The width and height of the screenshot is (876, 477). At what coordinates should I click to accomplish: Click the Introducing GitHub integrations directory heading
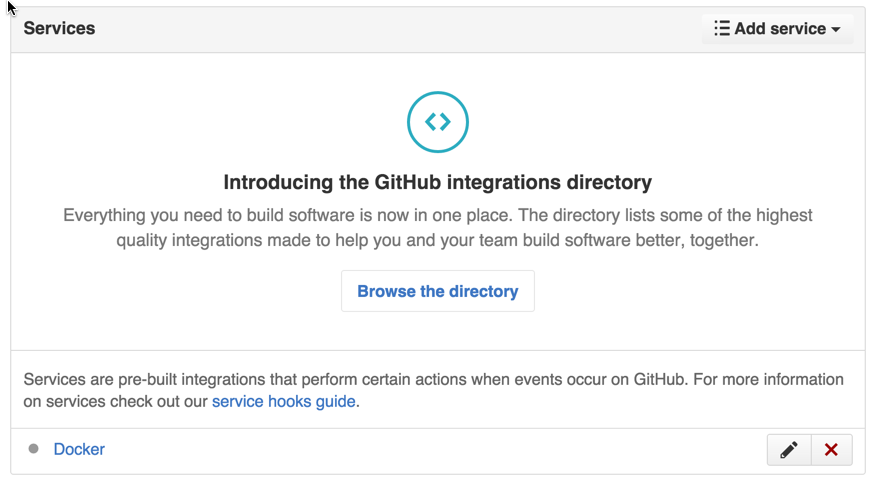coord(437,182)
